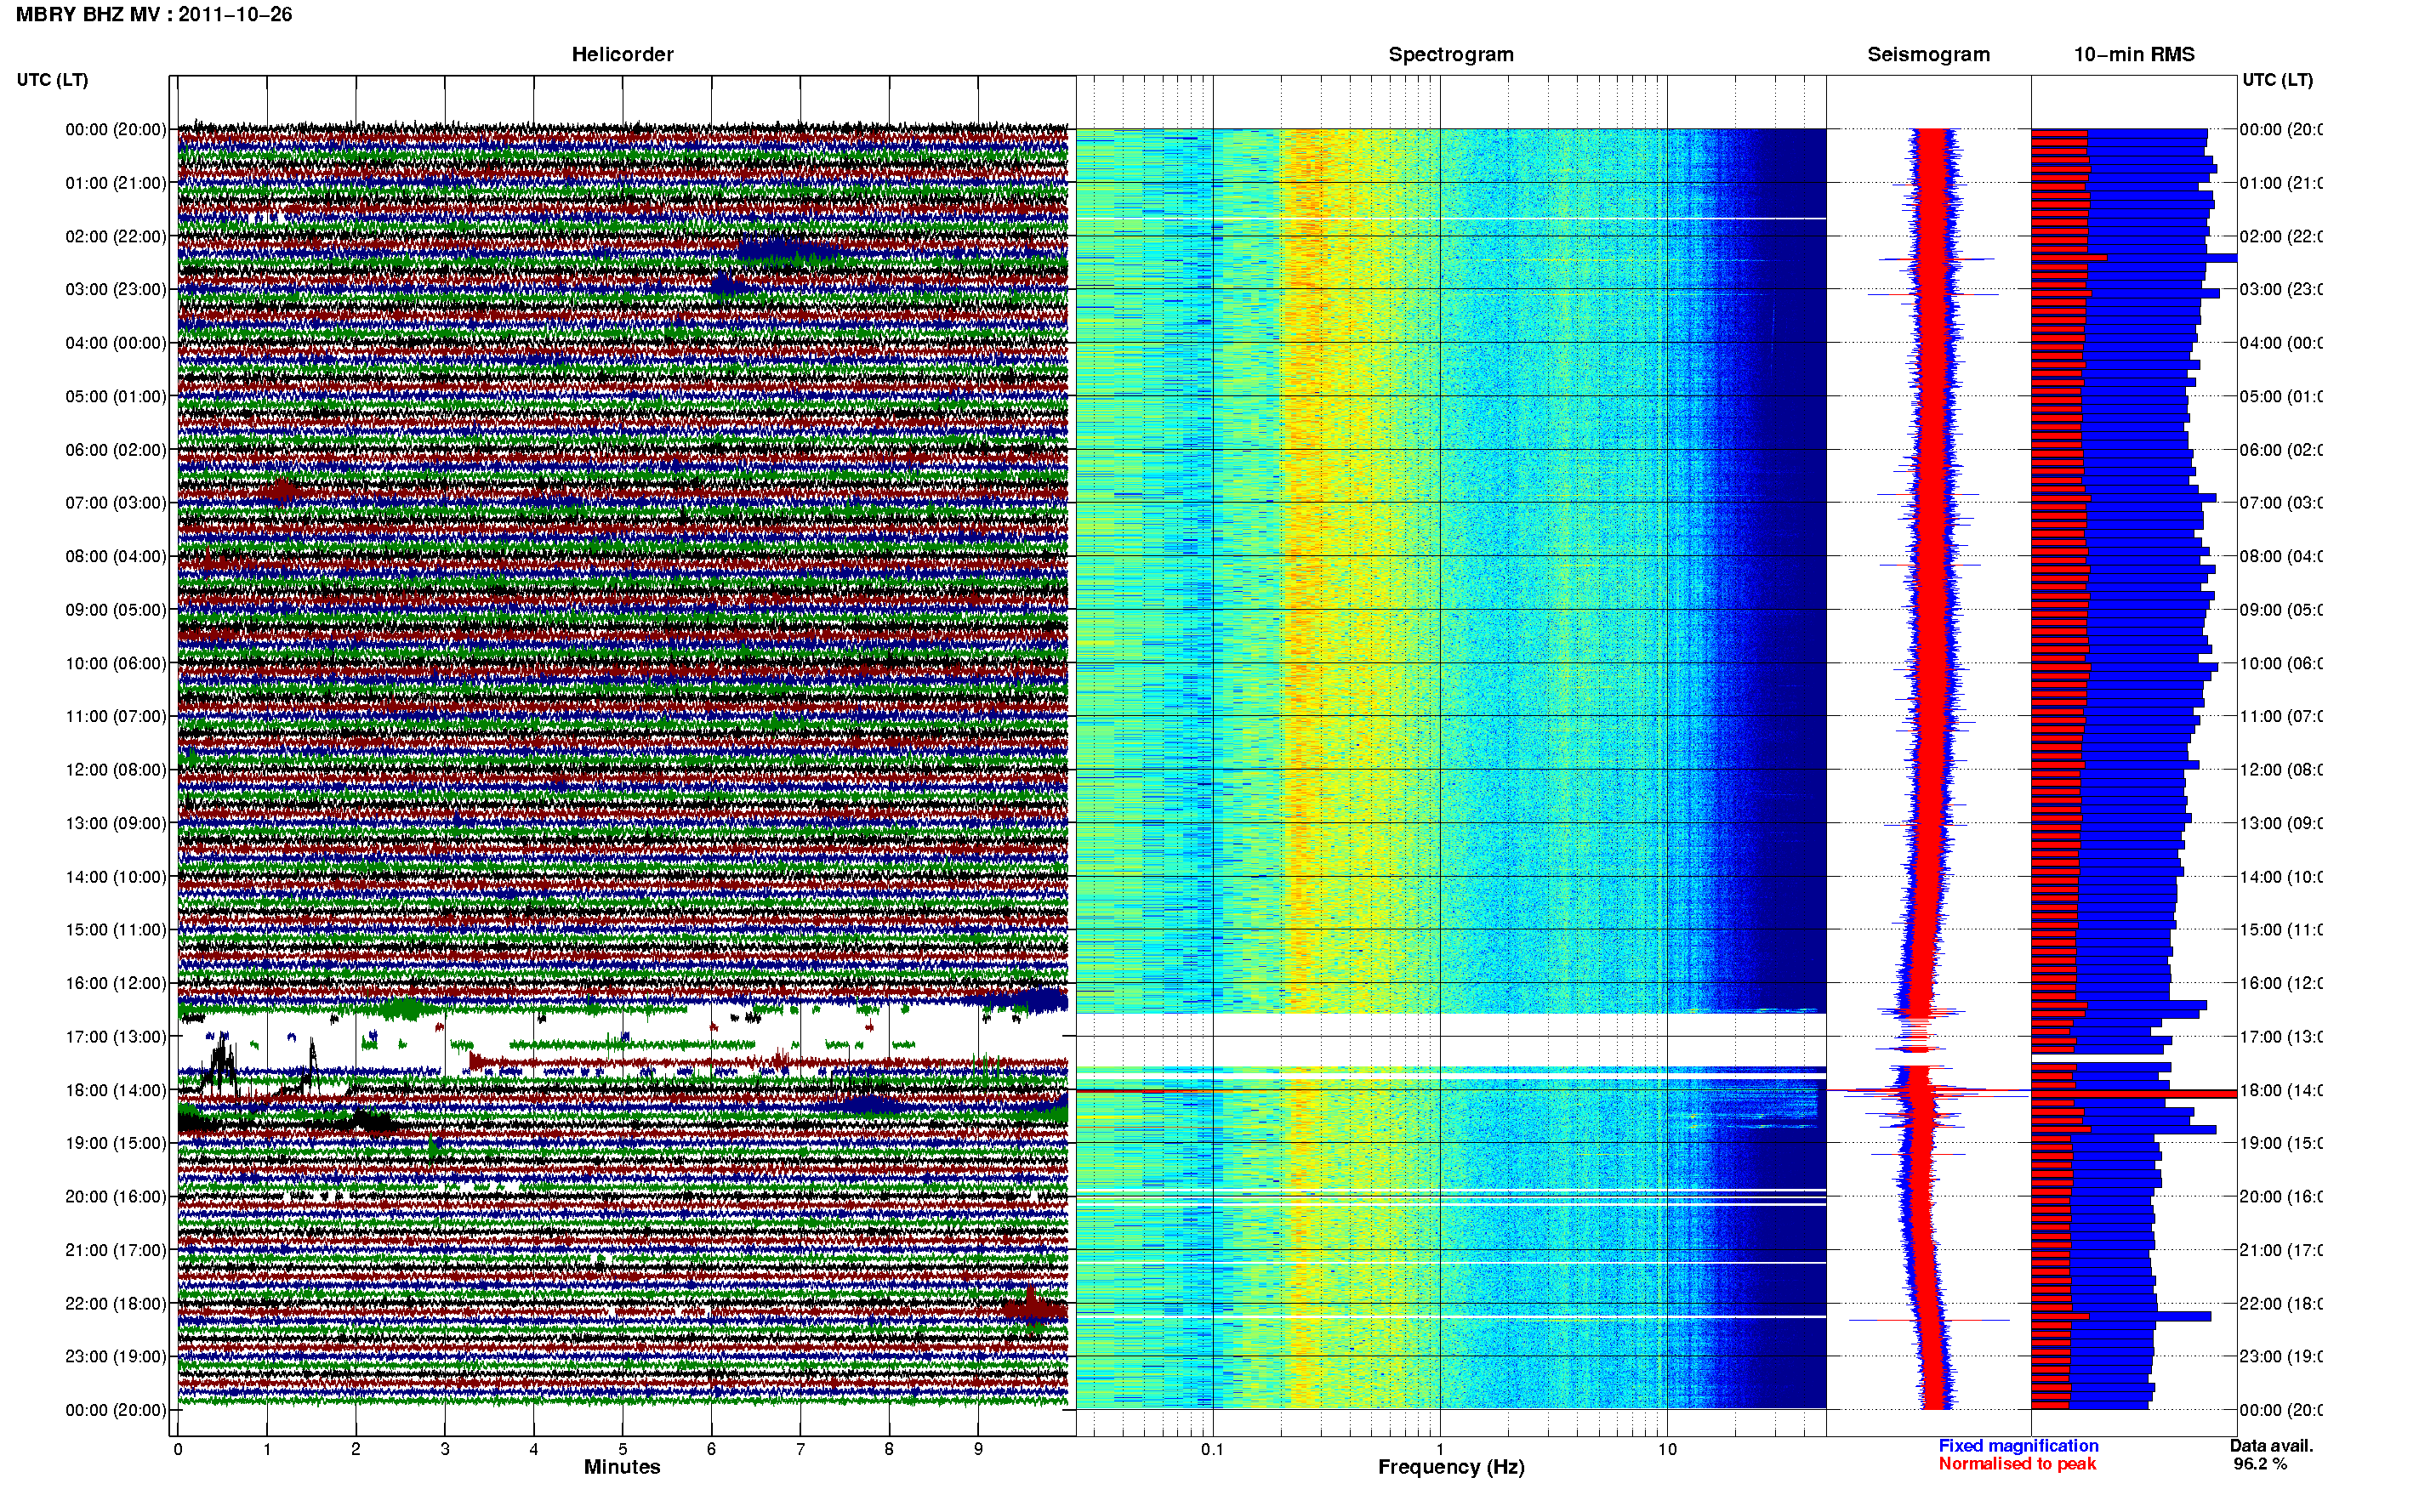The image size is (2419, 1512).
Task: Select the 'Spectrogram' panel heading
Action: [1450, 55]
